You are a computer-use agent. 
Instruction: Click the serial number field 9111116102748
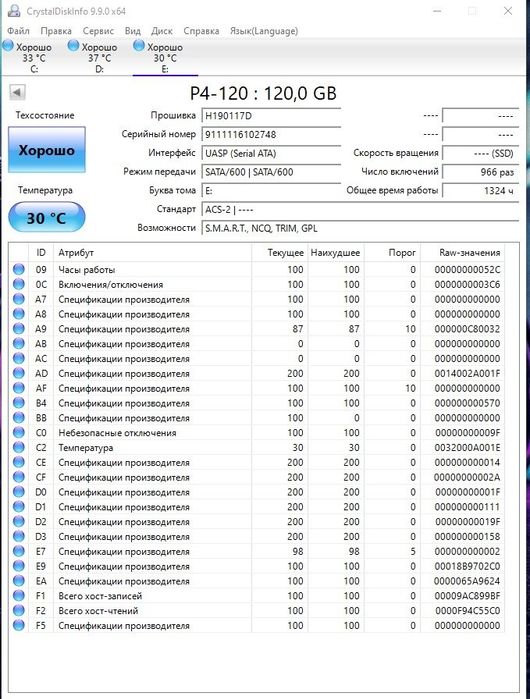(x=271, y=135)
